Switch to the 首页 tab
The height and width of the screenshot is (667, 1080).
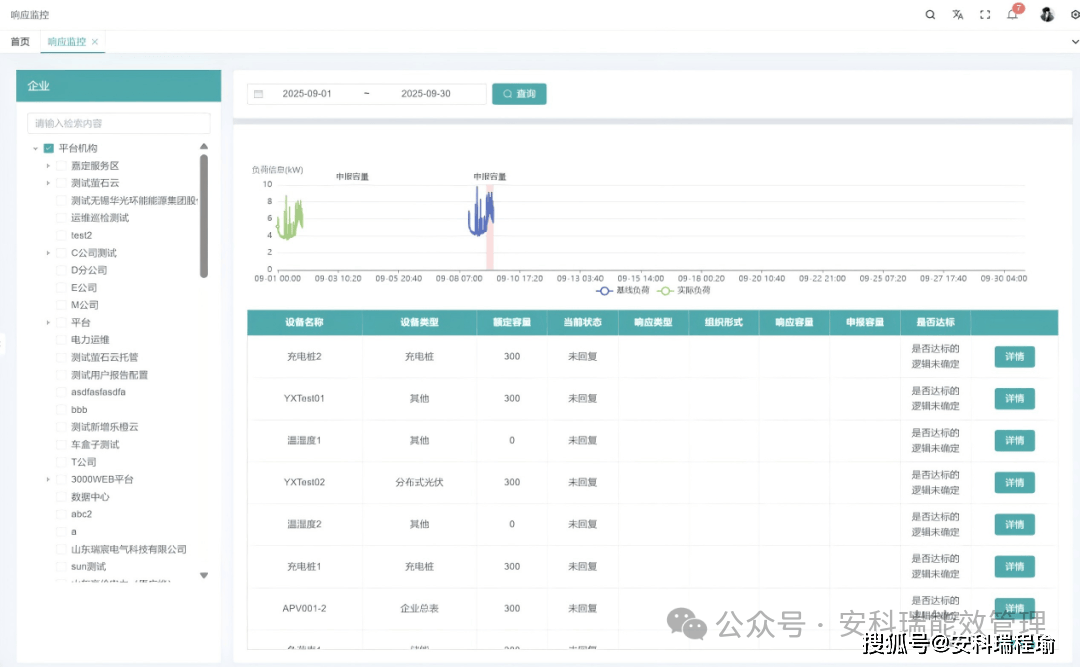click(20, 42)
